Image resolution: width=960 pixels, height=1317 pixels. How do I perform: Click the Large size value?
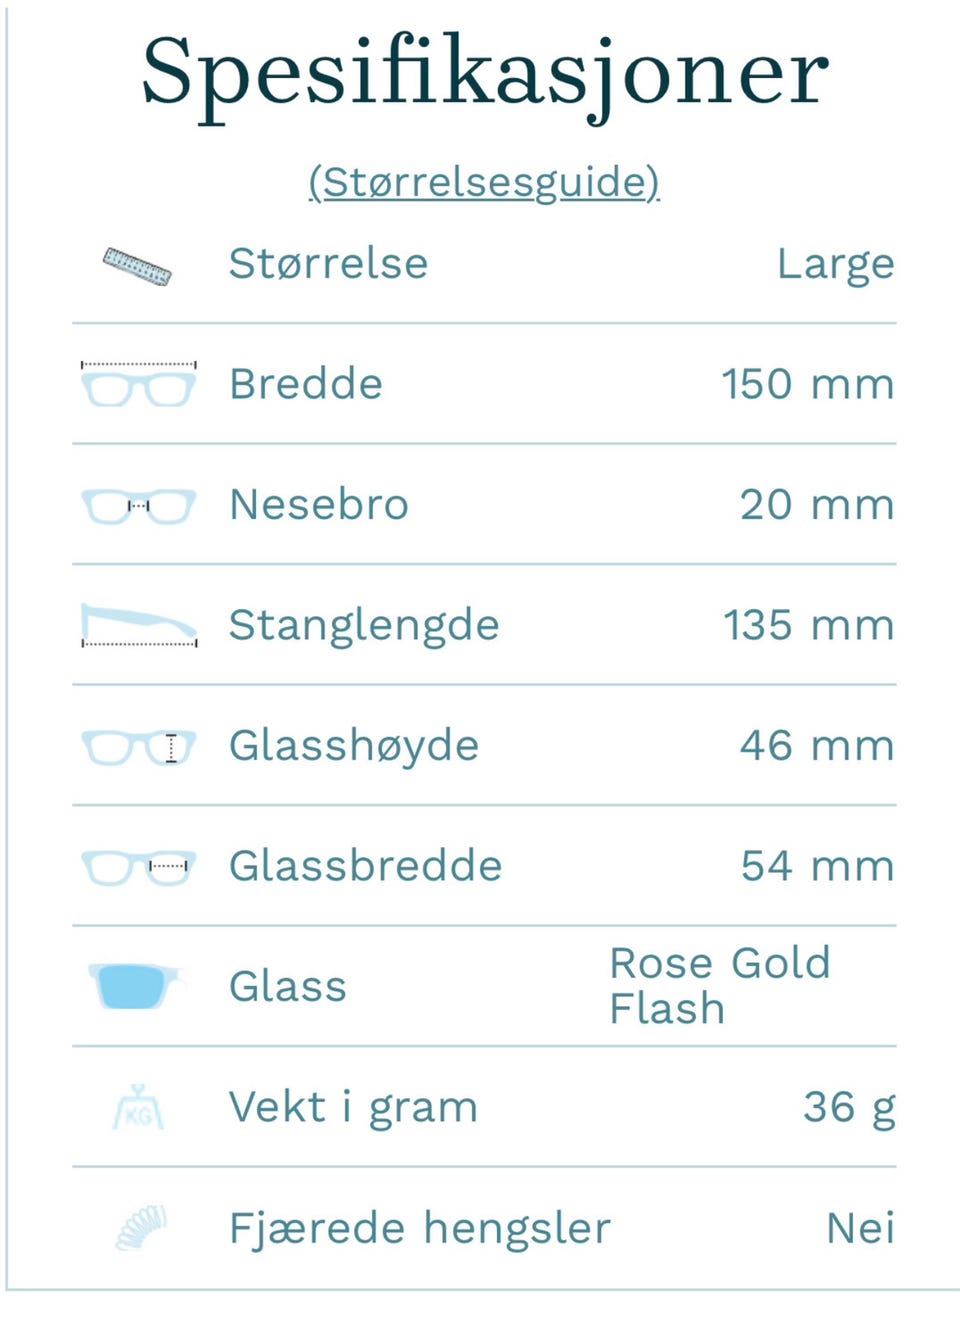pyautogui.click(x=835, y=265)
